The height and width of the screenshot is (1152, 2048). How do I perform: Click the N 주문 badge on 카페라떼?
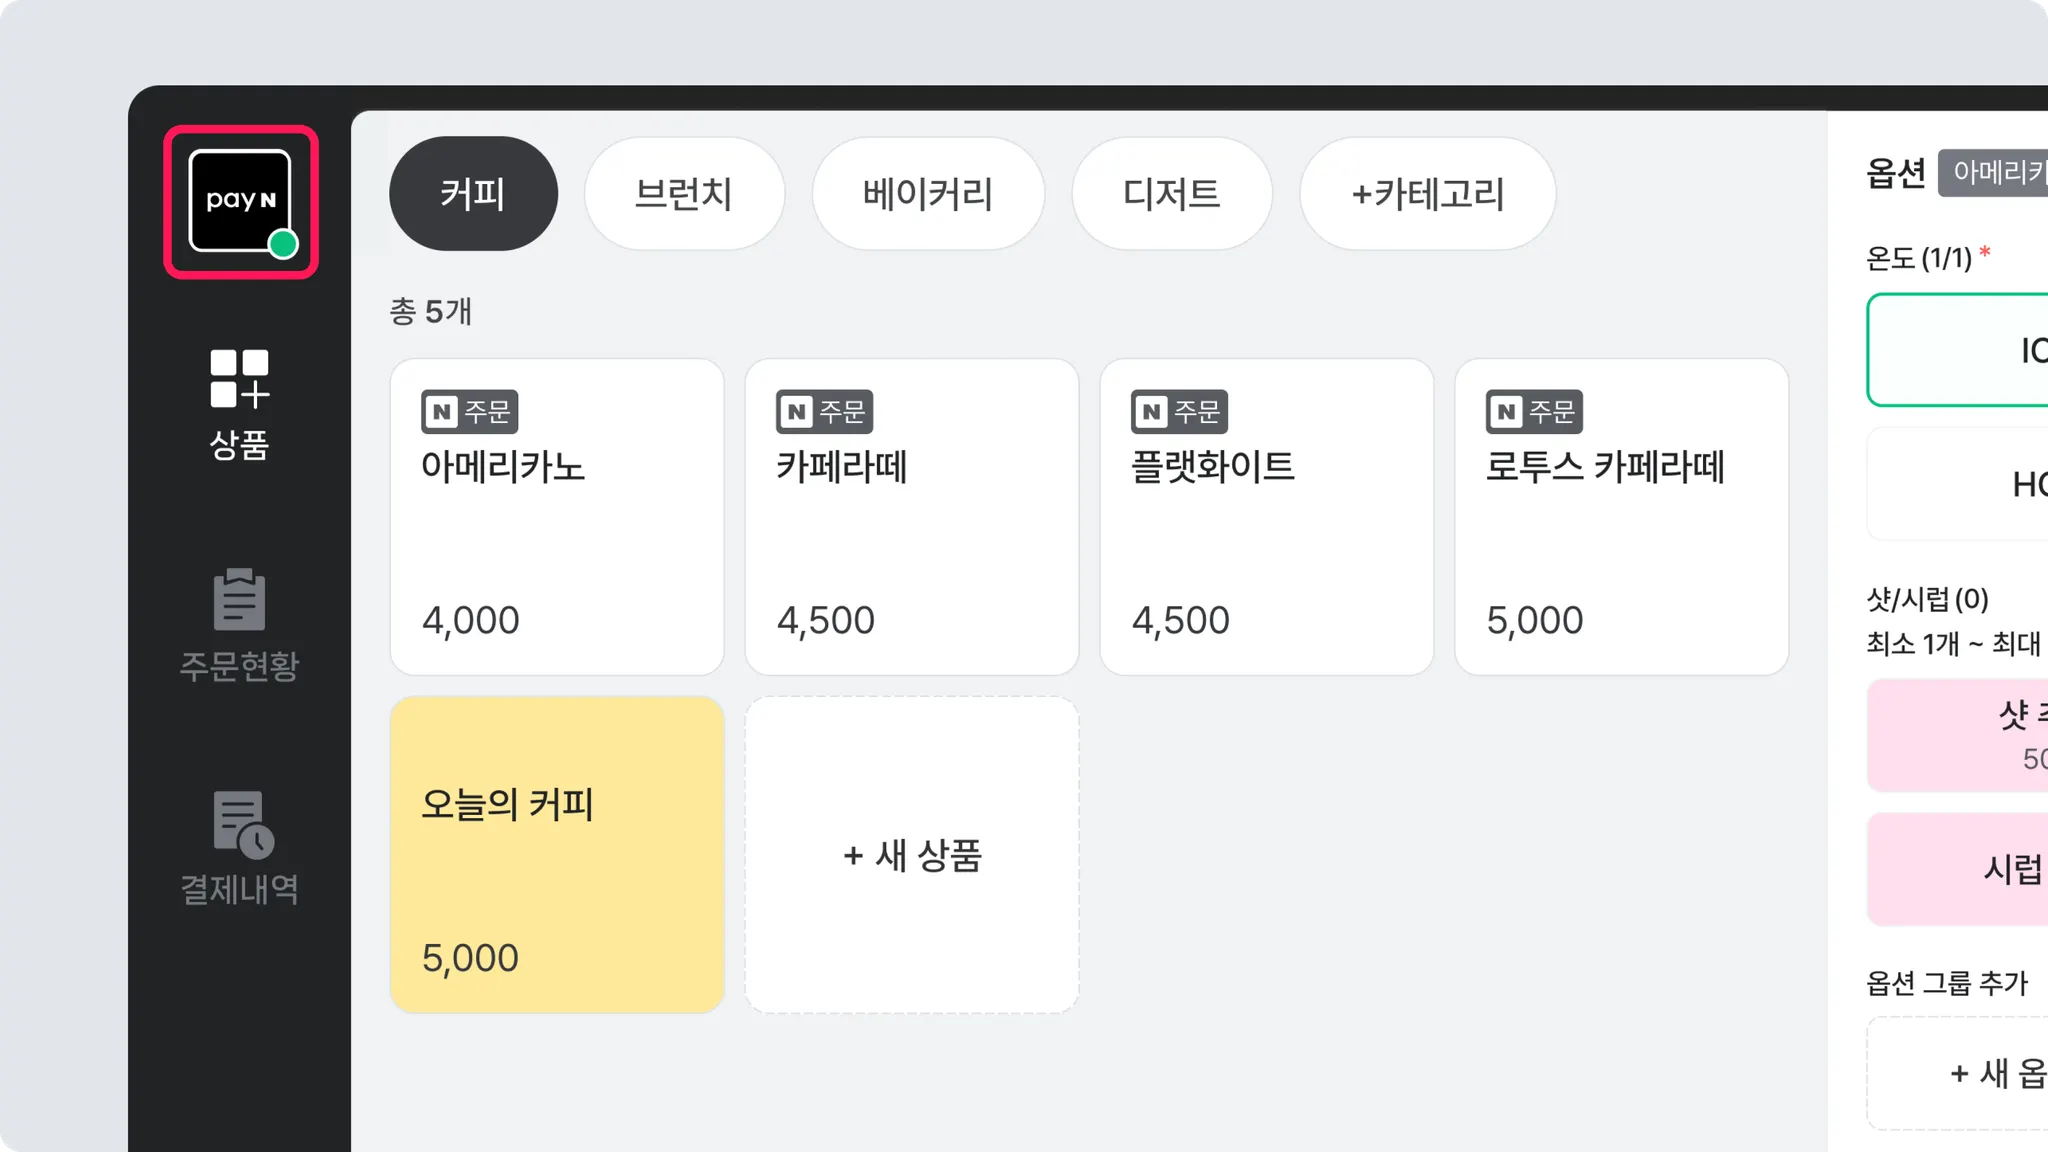click(824, 411)
